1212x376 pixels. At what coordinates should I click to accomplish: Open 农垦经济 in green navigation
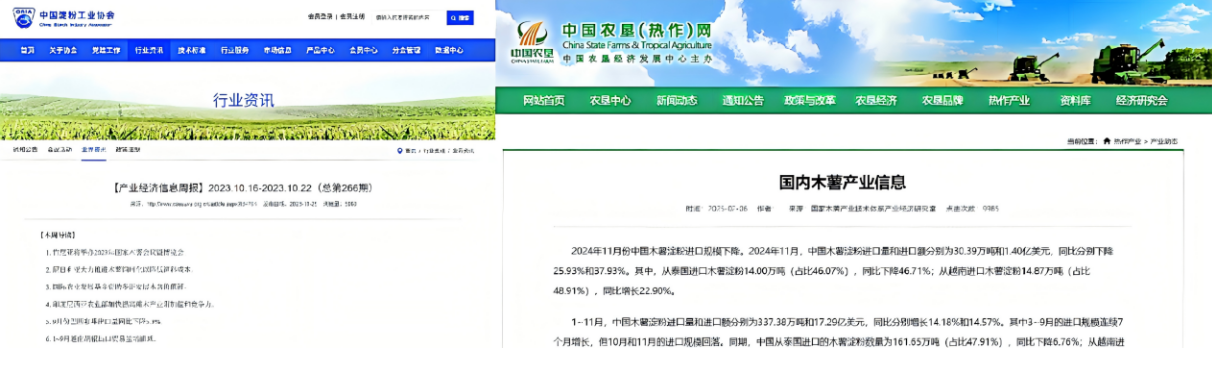click(x=876, y=100)
